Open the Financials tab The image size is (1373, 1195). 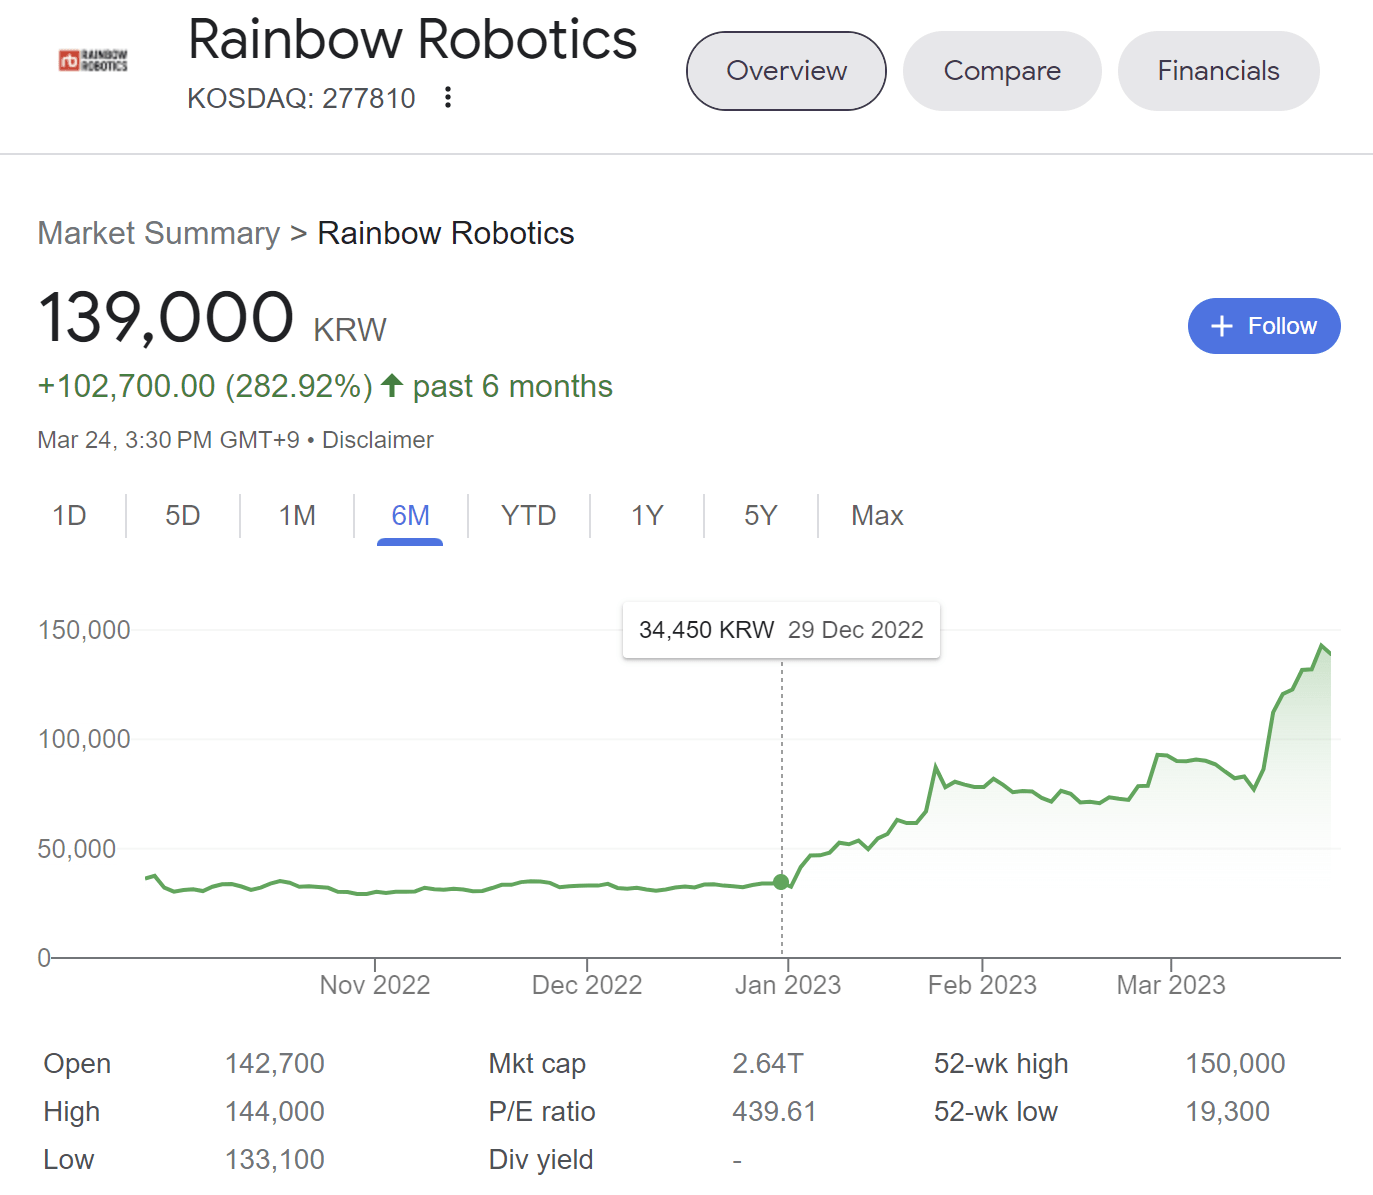coord(1218,71)
